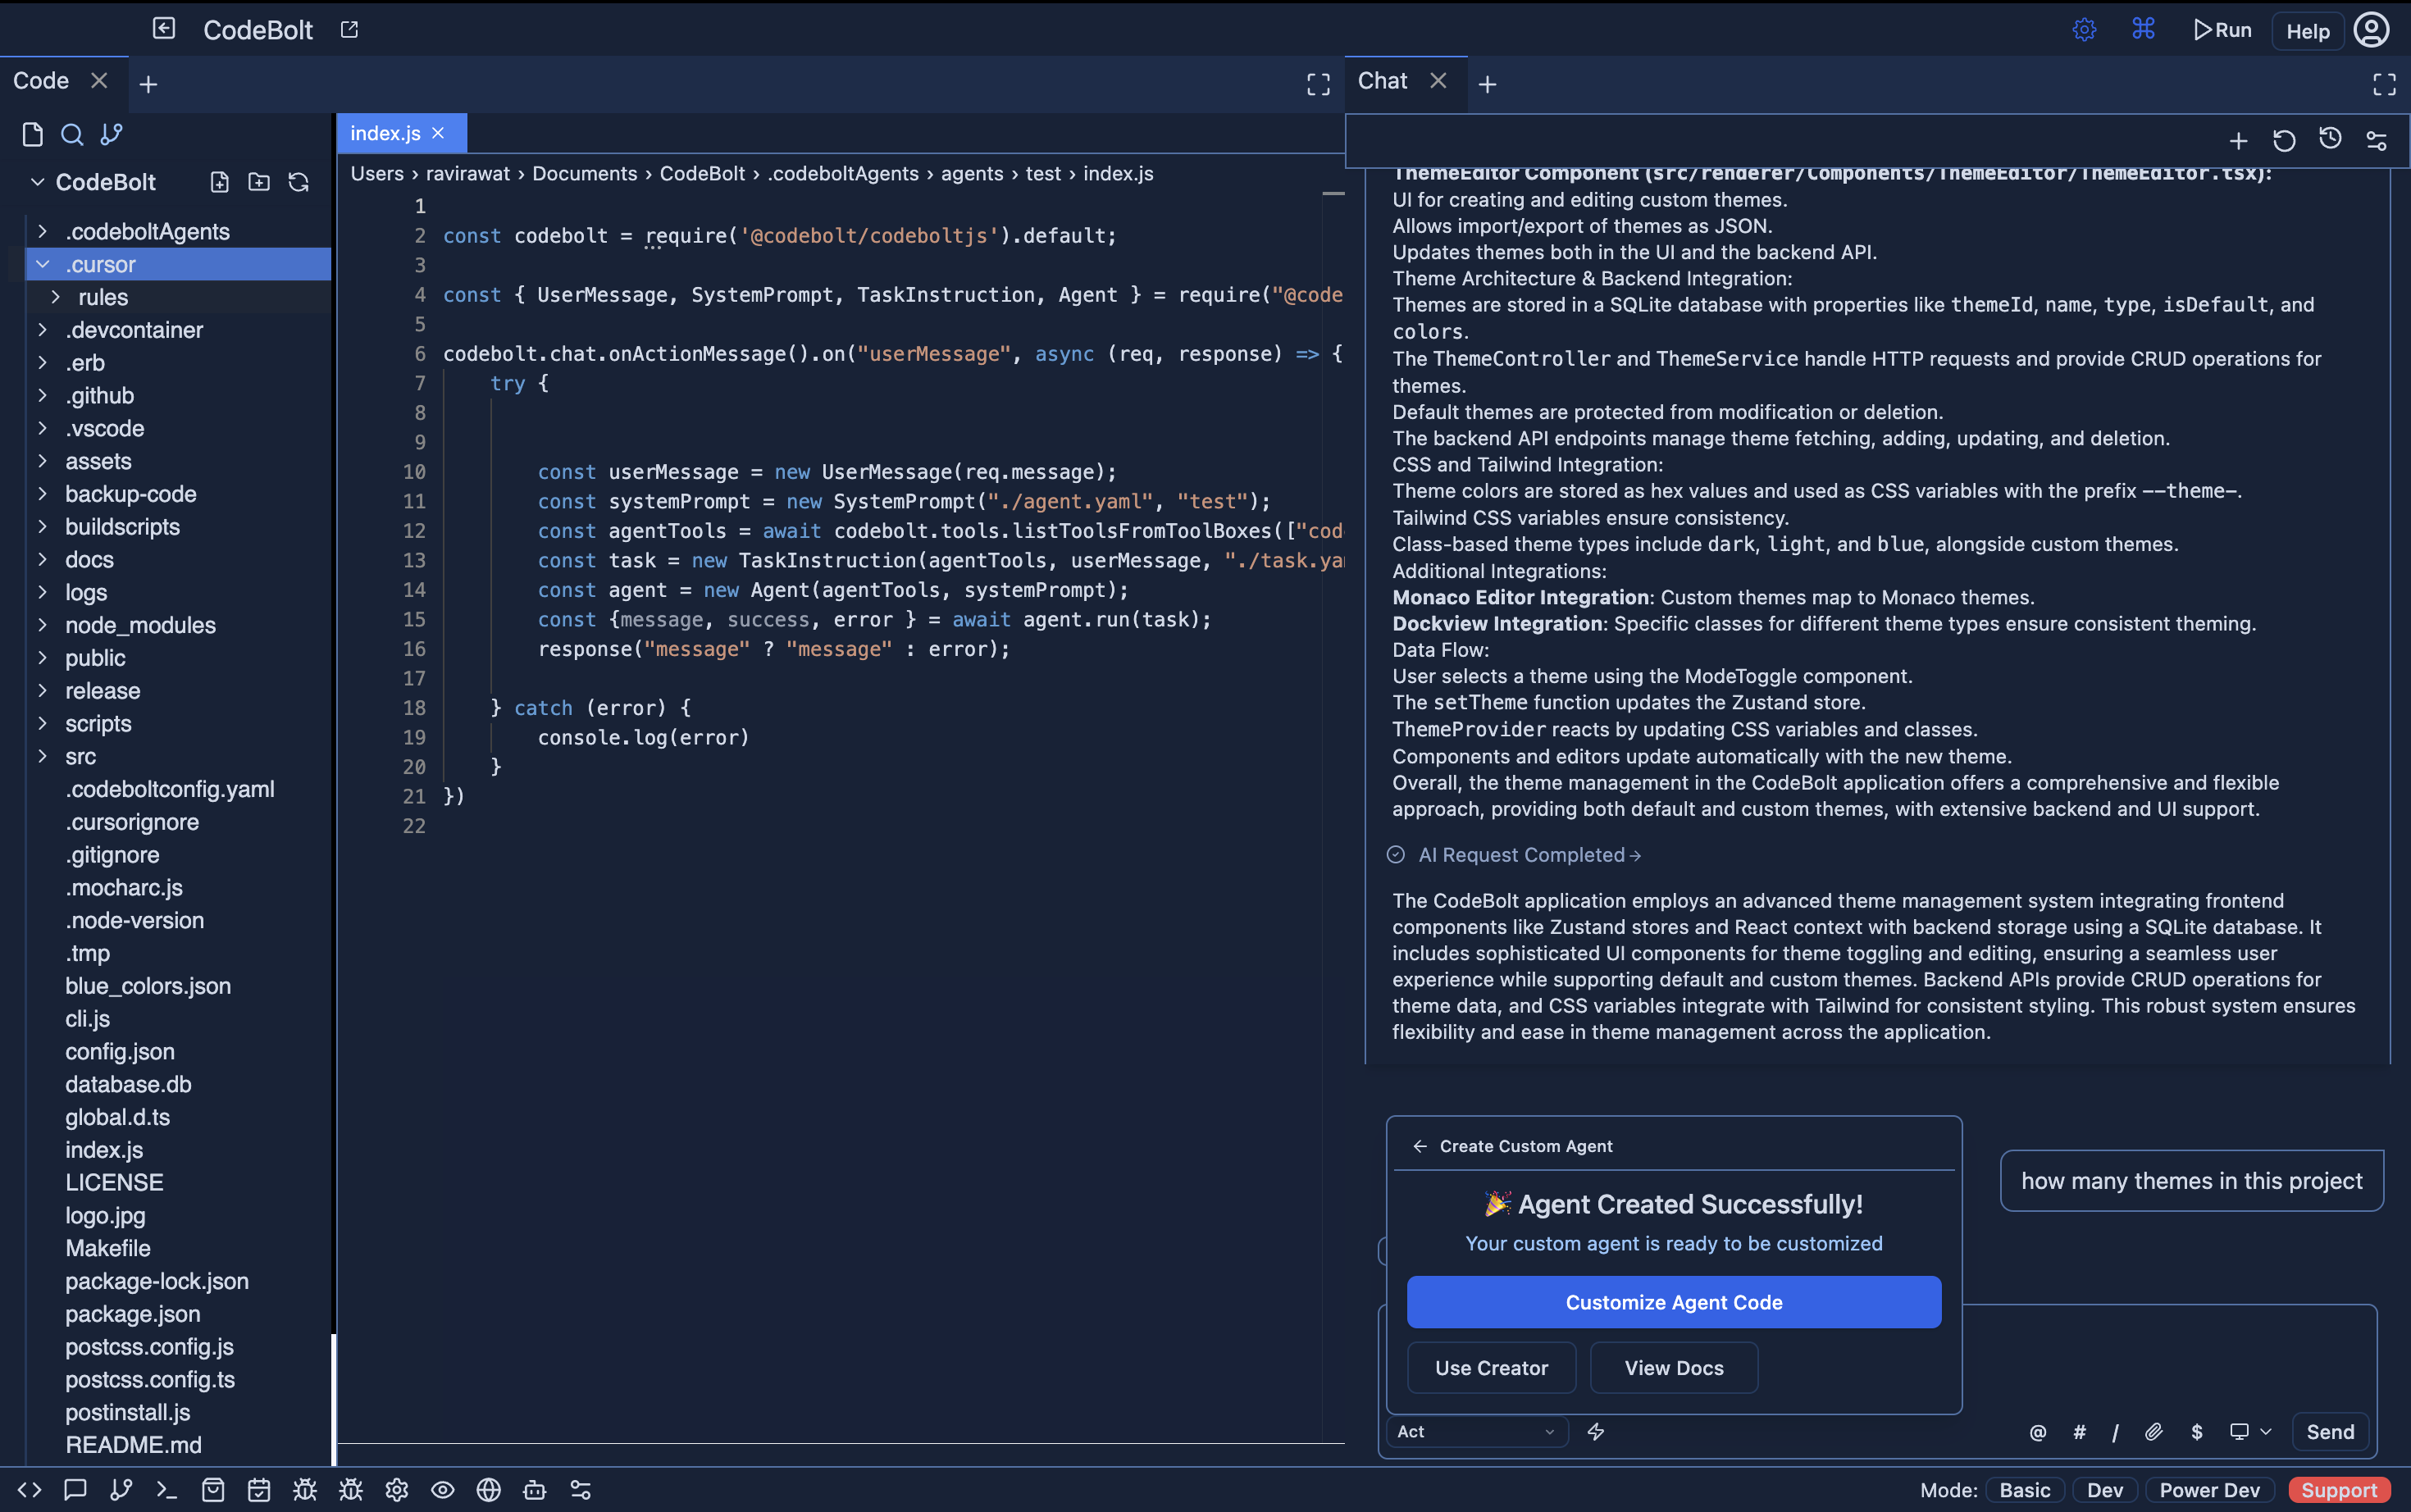Open package.json in the file tree
The height and width of the screenshot is (1512, 2411).
(133, 1314)
